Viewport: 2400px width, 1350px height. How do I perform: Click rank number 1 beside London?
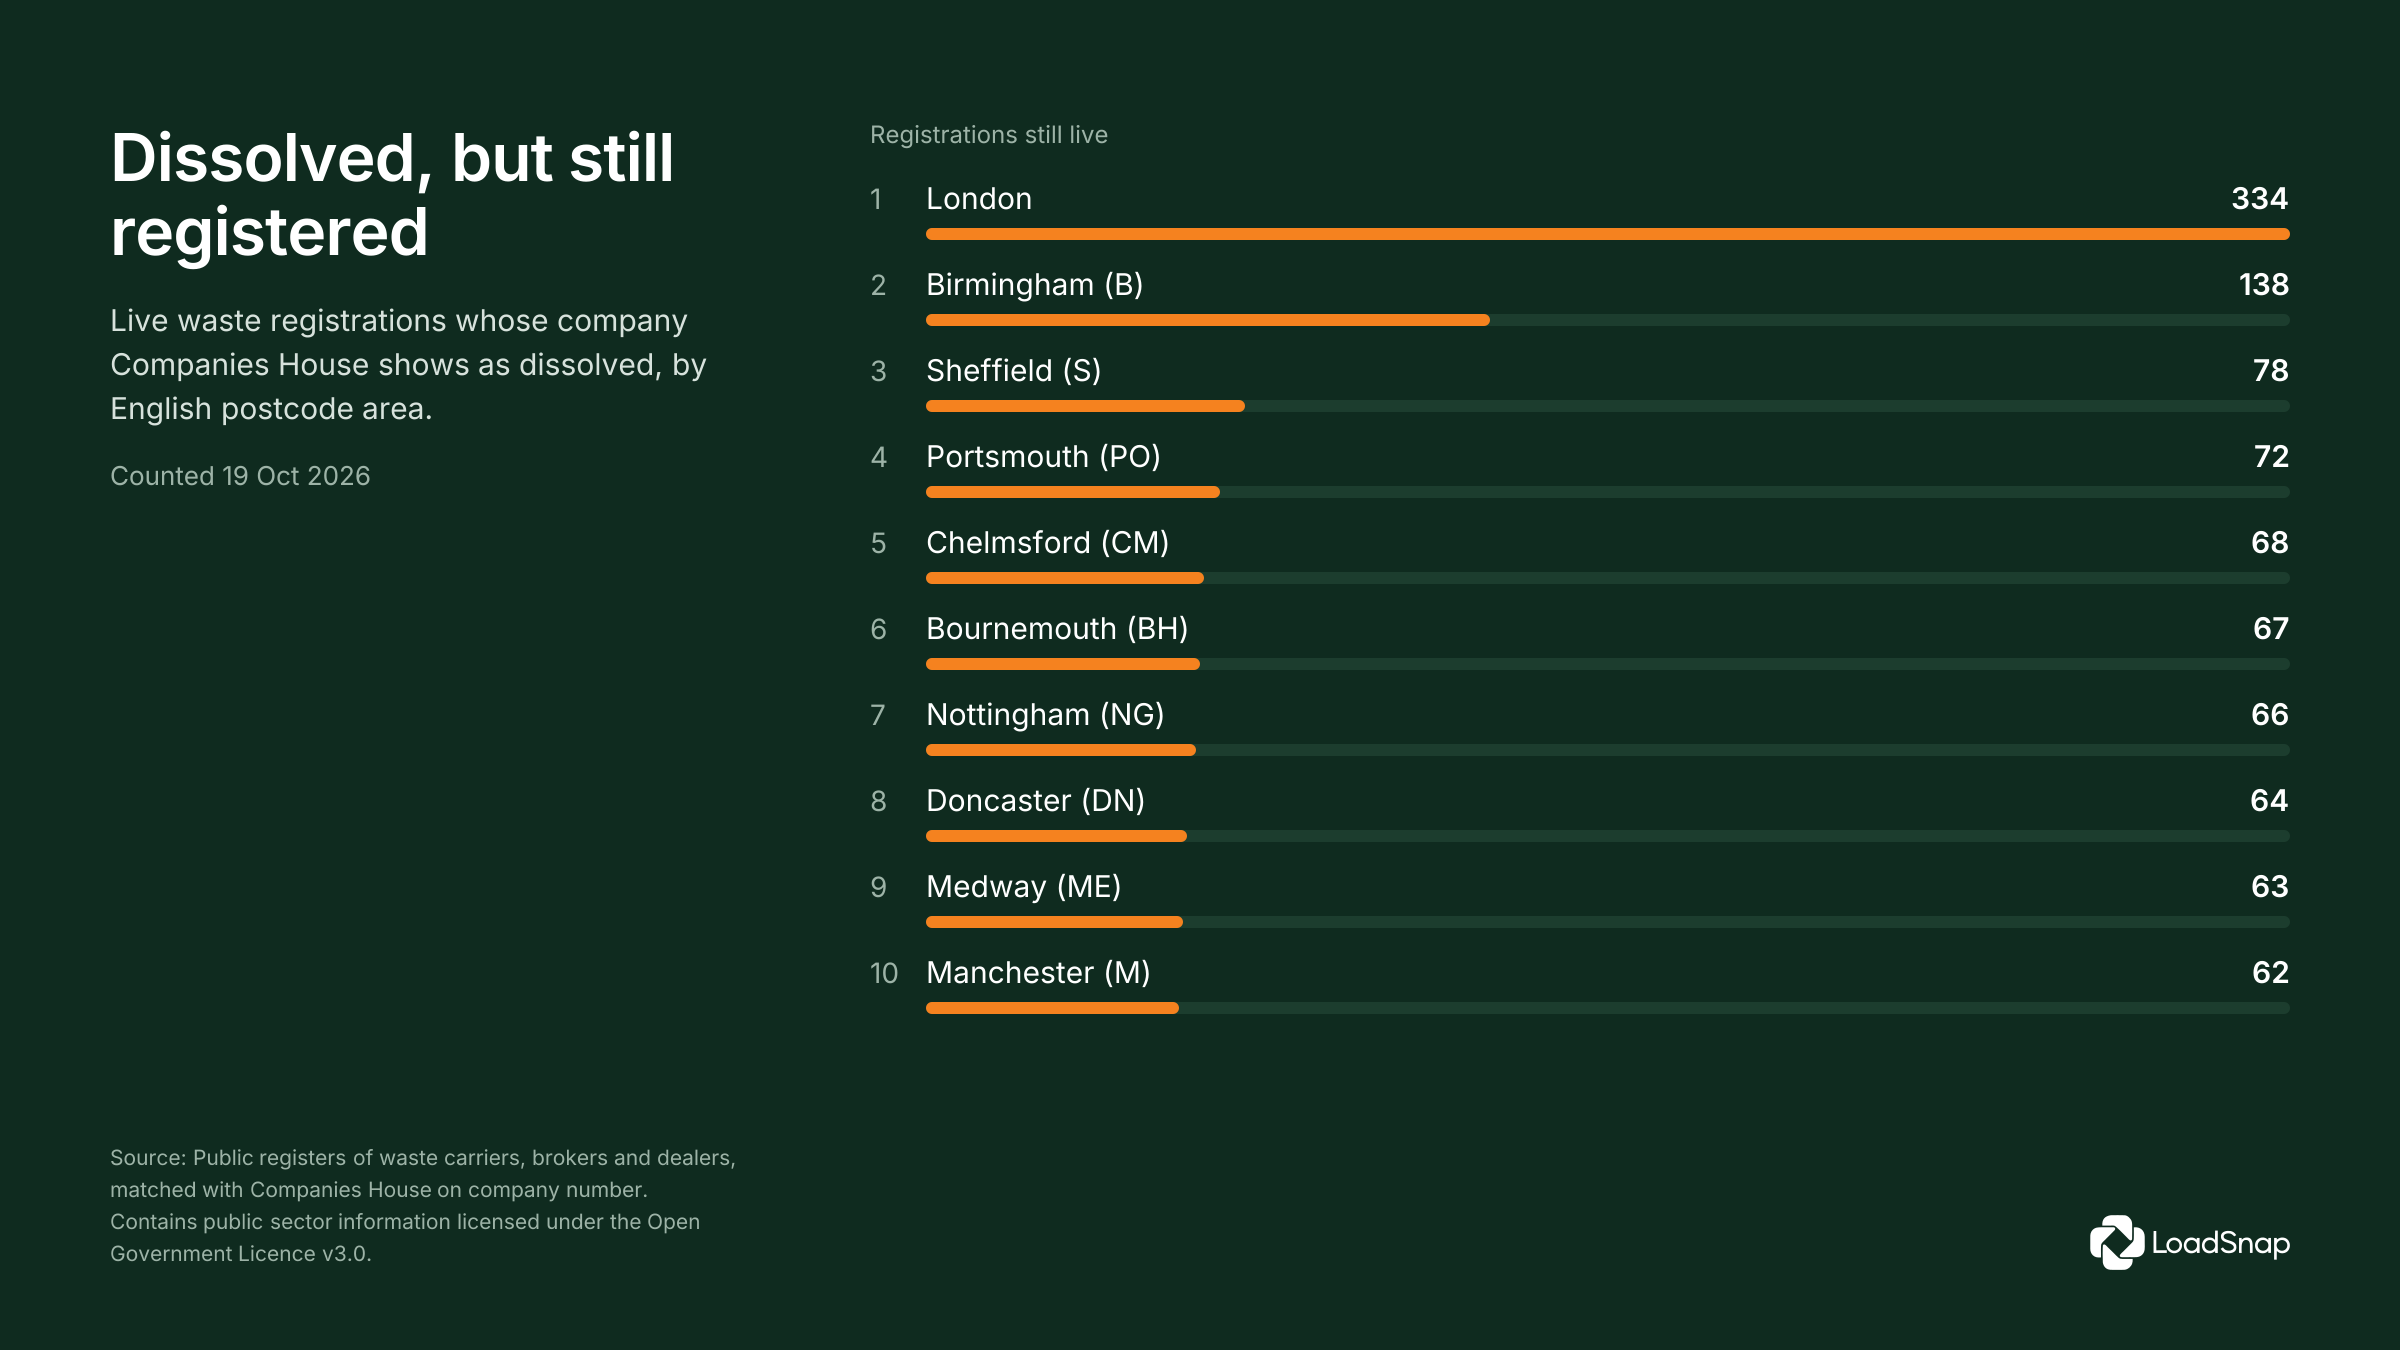pos(876,199)
